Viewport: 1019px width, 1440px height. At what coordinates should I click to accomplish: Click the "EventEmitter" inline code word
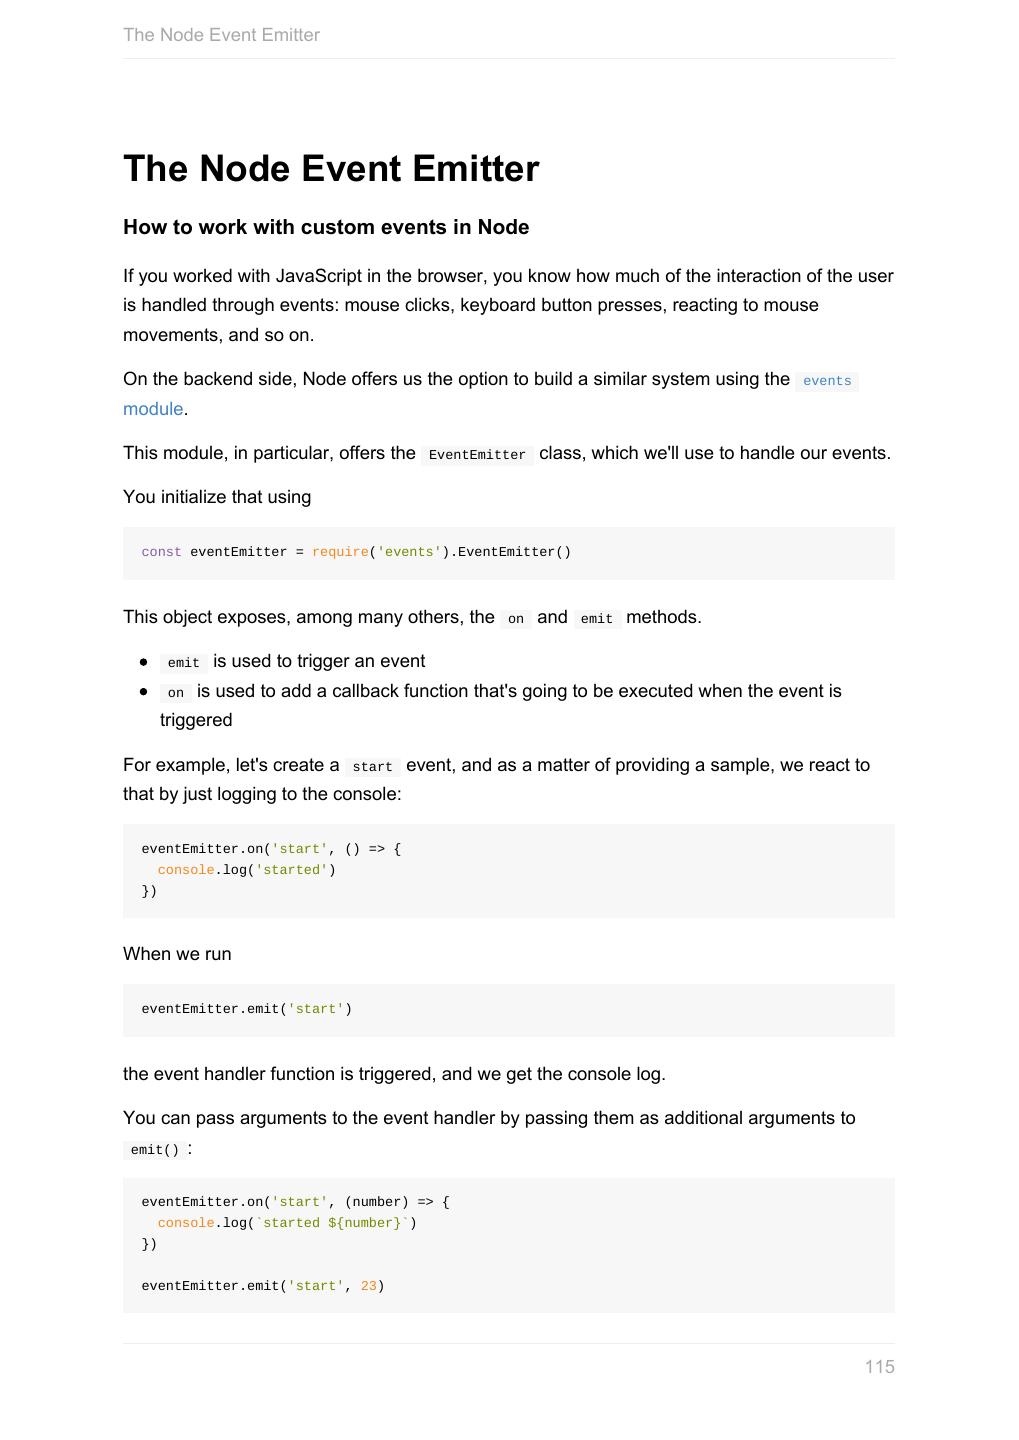coord(477,455)
